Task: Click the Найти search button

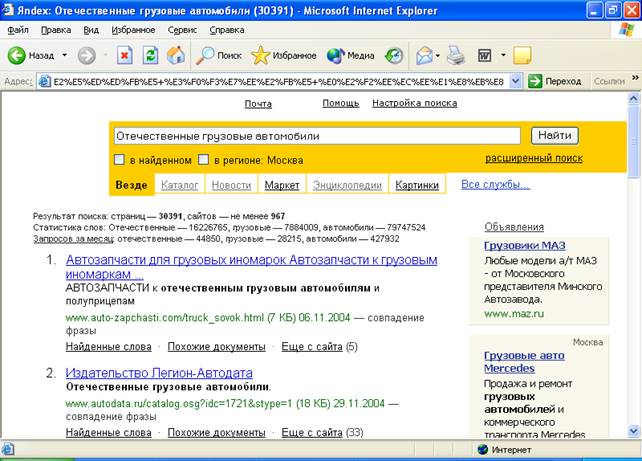Action: pos(553,136)
